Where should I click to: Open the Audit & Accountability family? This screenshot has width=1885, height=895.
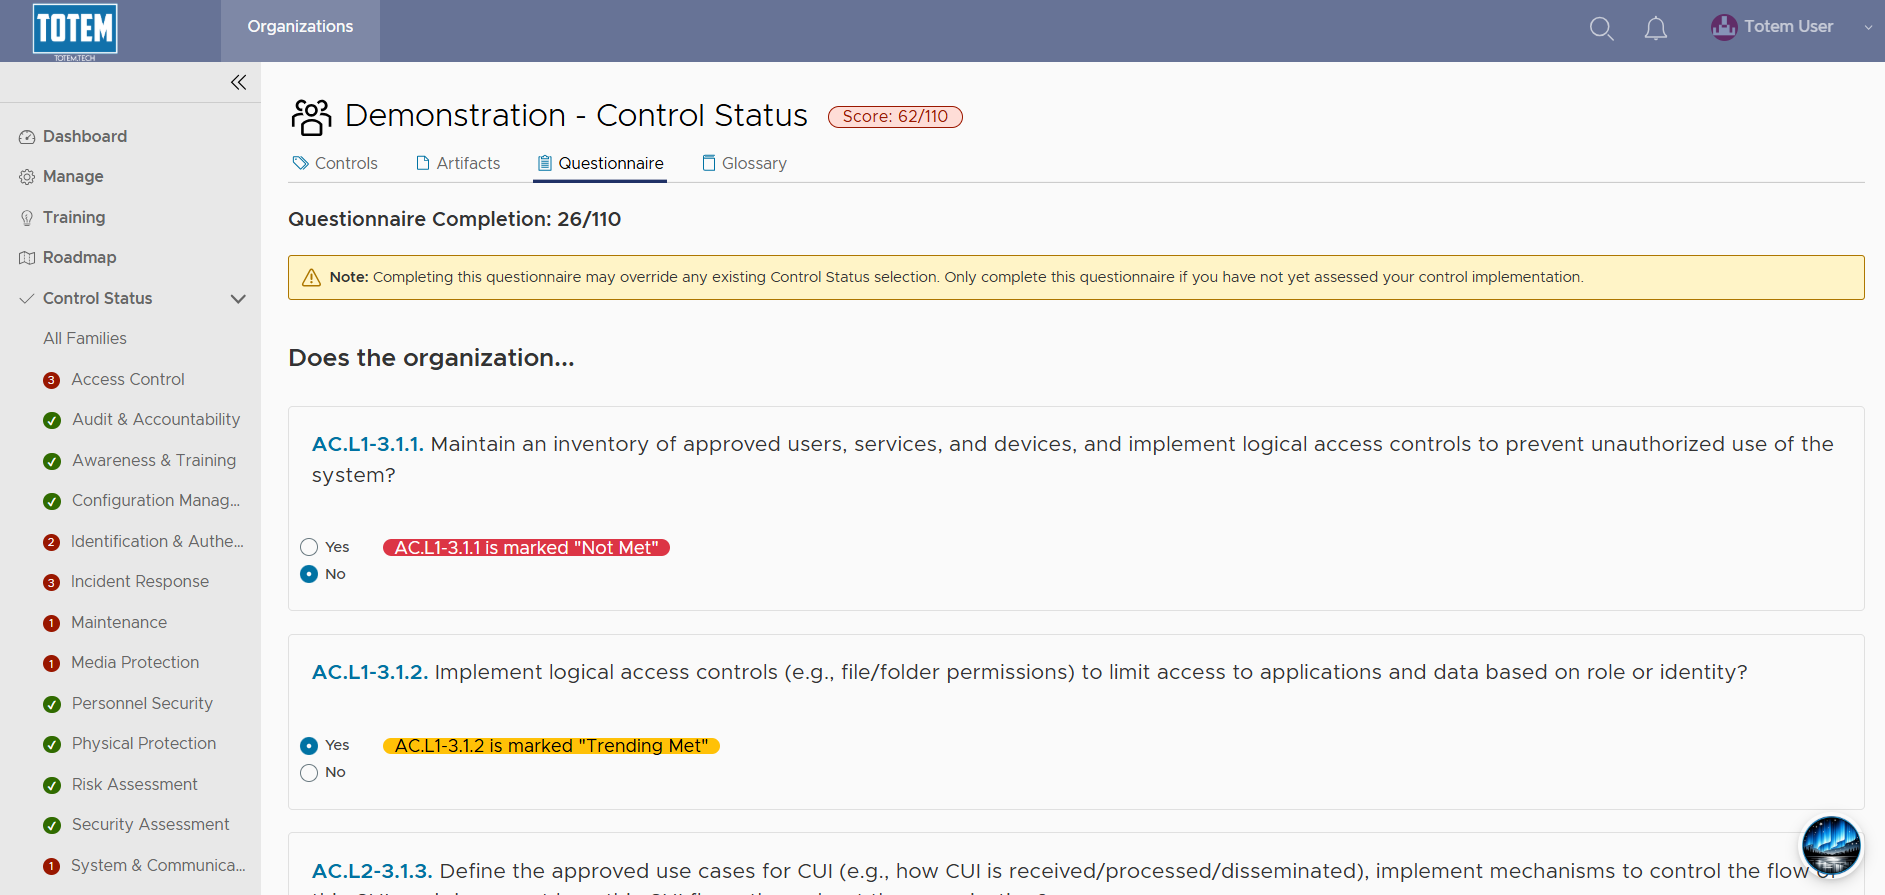156,419
